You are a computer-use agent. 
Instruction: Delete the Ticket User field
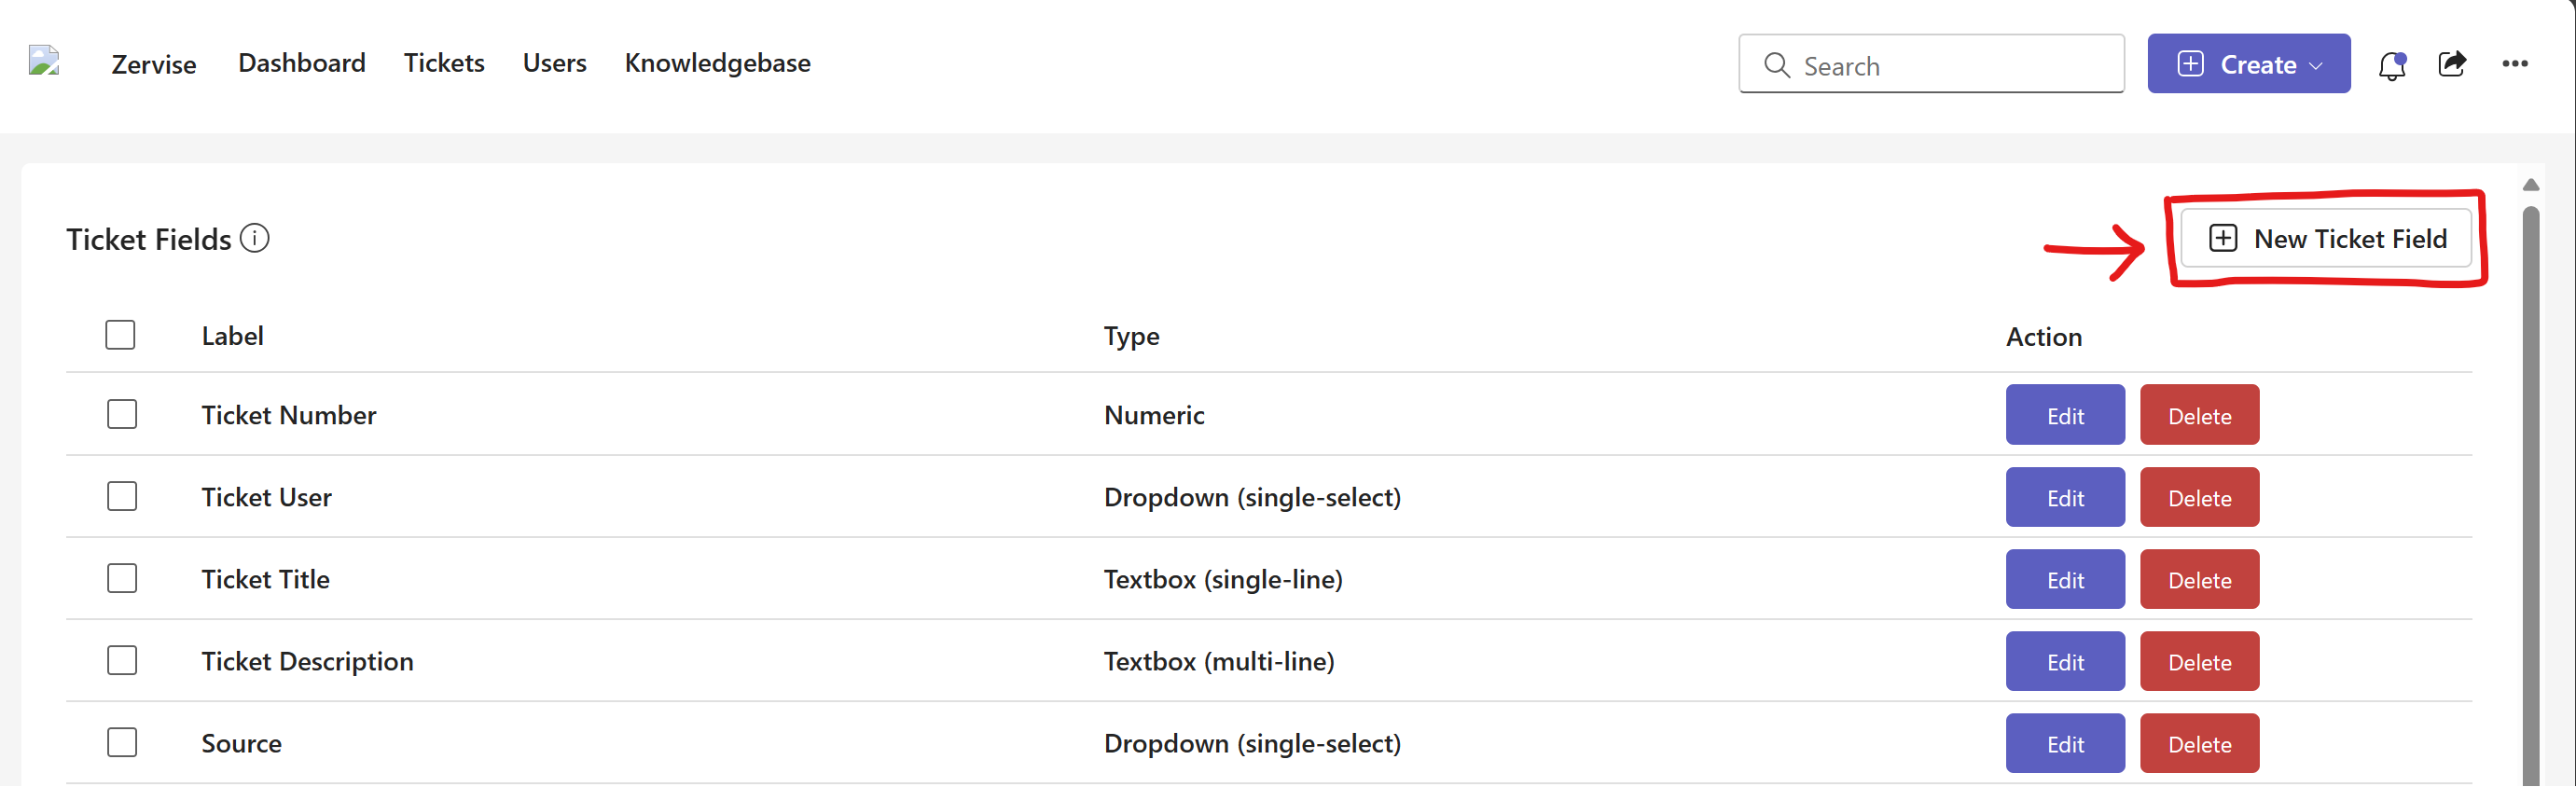(2198, 497)
